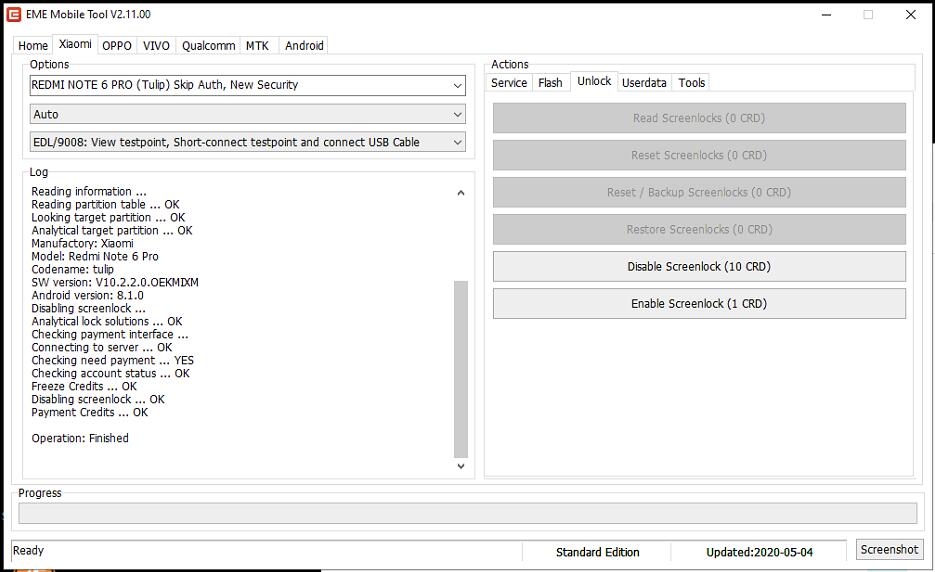The width and height of the screenshot is (935, 572).
Task: Click the 'Checking need payment ... YES' line
Action: pyautogui.click(x=112, y=360)
